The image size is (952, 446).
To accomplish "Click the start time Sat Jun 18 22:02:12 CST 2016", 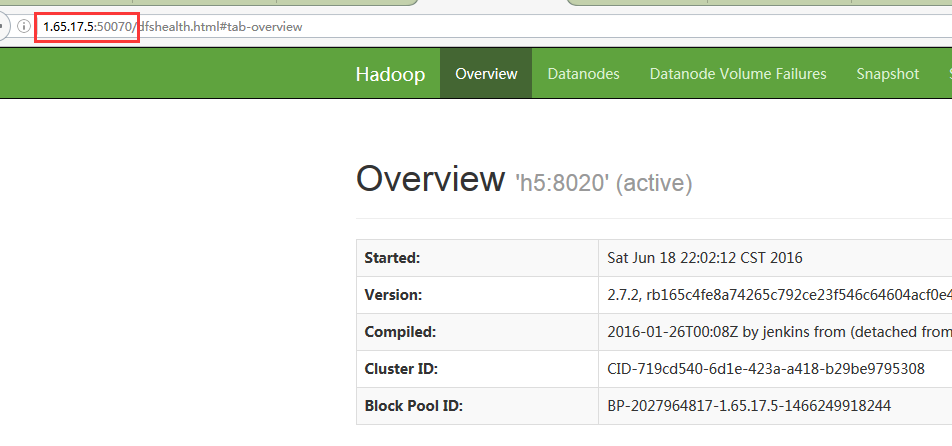I will [x=705, y=258].
